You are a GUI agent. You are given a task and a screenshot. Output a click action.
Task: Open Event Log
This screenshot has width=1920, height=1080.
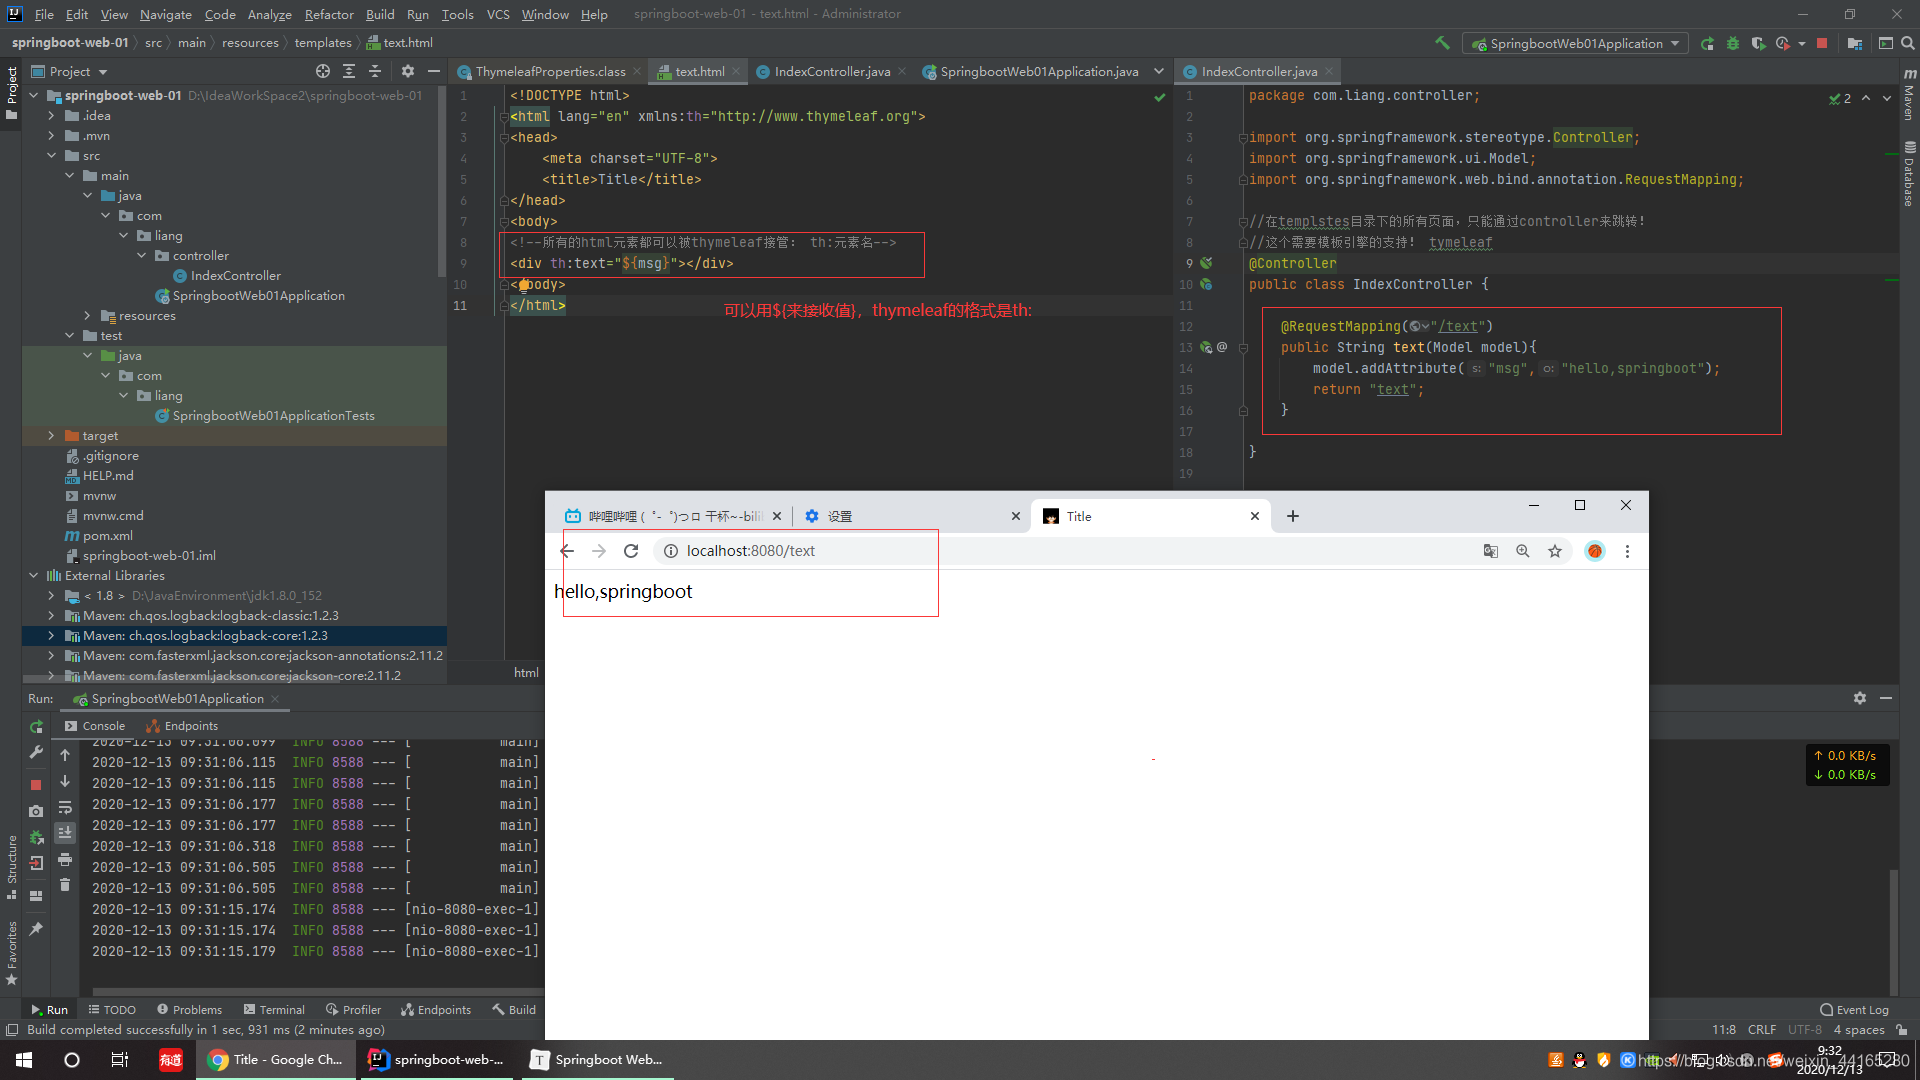pos(1854,1010)
